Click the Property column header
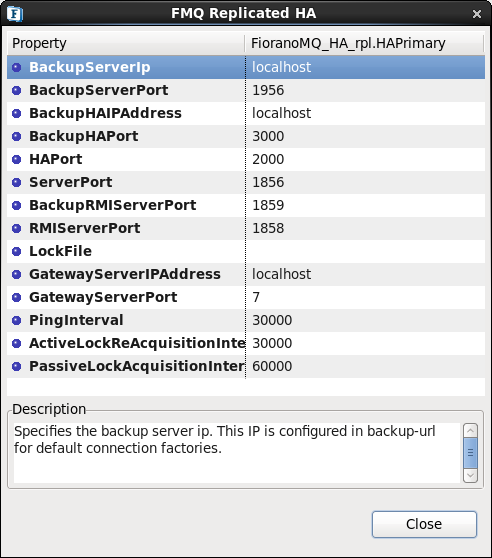Image resolution: width=492 pixels, height=558 pixels. [126, 43]
